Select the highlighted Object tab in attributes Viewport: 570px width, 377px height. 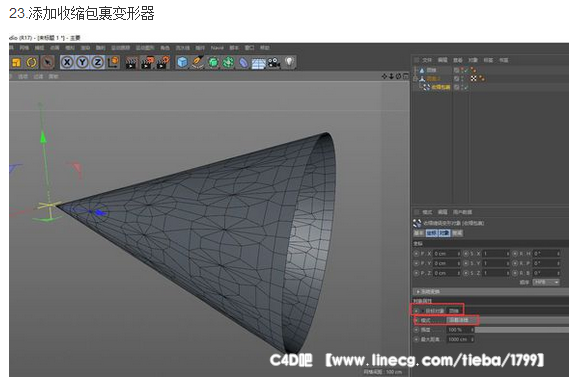click(x=444, y=233)
